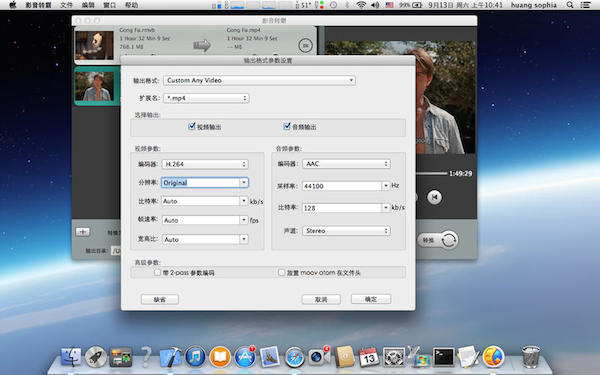Click the 确定 confirm button
Viewport: 600px width, 375px height.
point(371,299)
